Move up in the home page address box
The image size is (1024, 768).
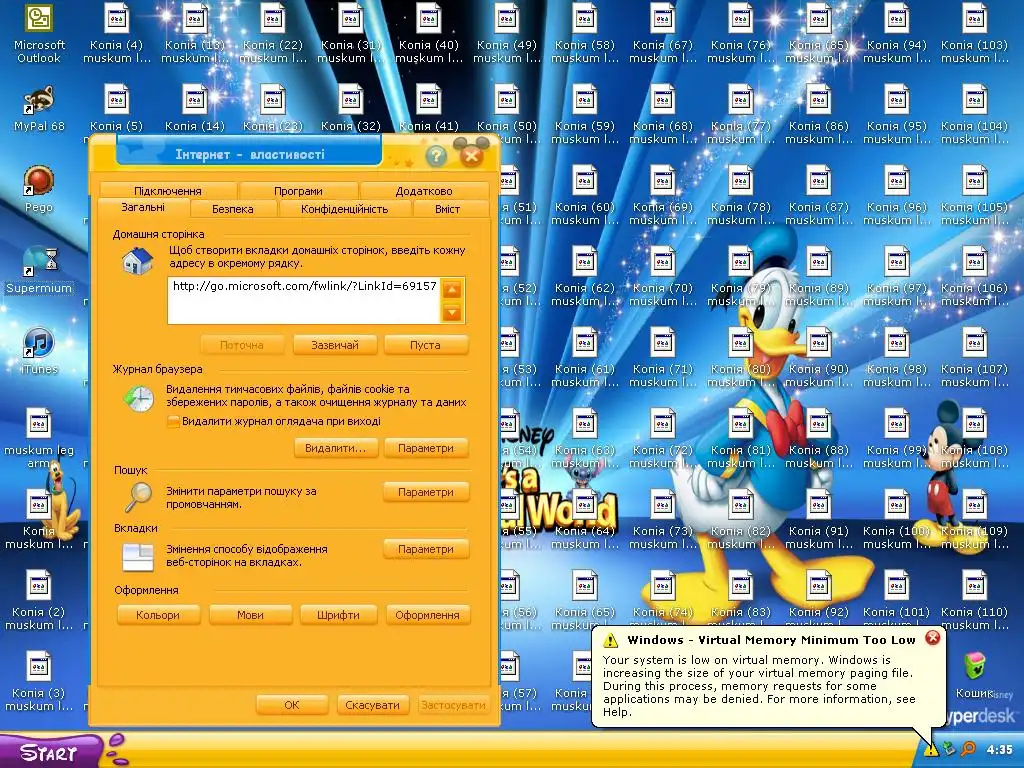click(453, 289)
